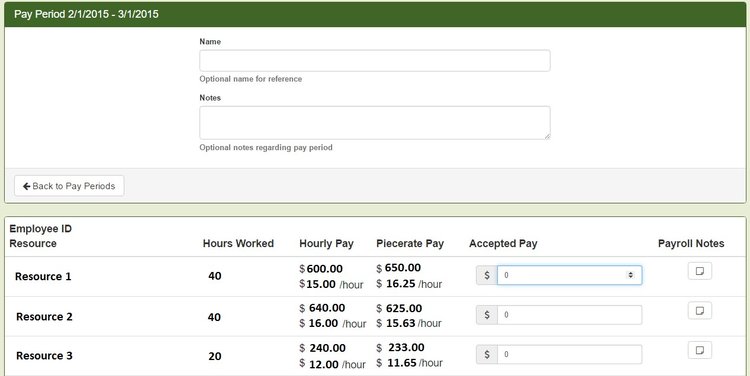Click the Accepted Pay column header
Viewport: 750px width, 376px height.
point(503,243)
